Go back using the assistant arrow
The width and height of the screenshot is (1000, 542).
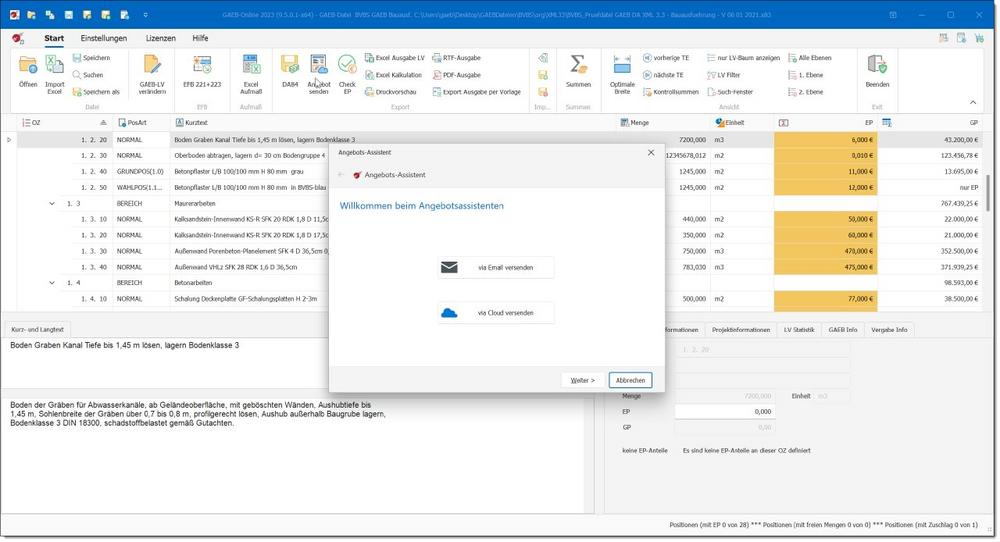tap(341, 175)
